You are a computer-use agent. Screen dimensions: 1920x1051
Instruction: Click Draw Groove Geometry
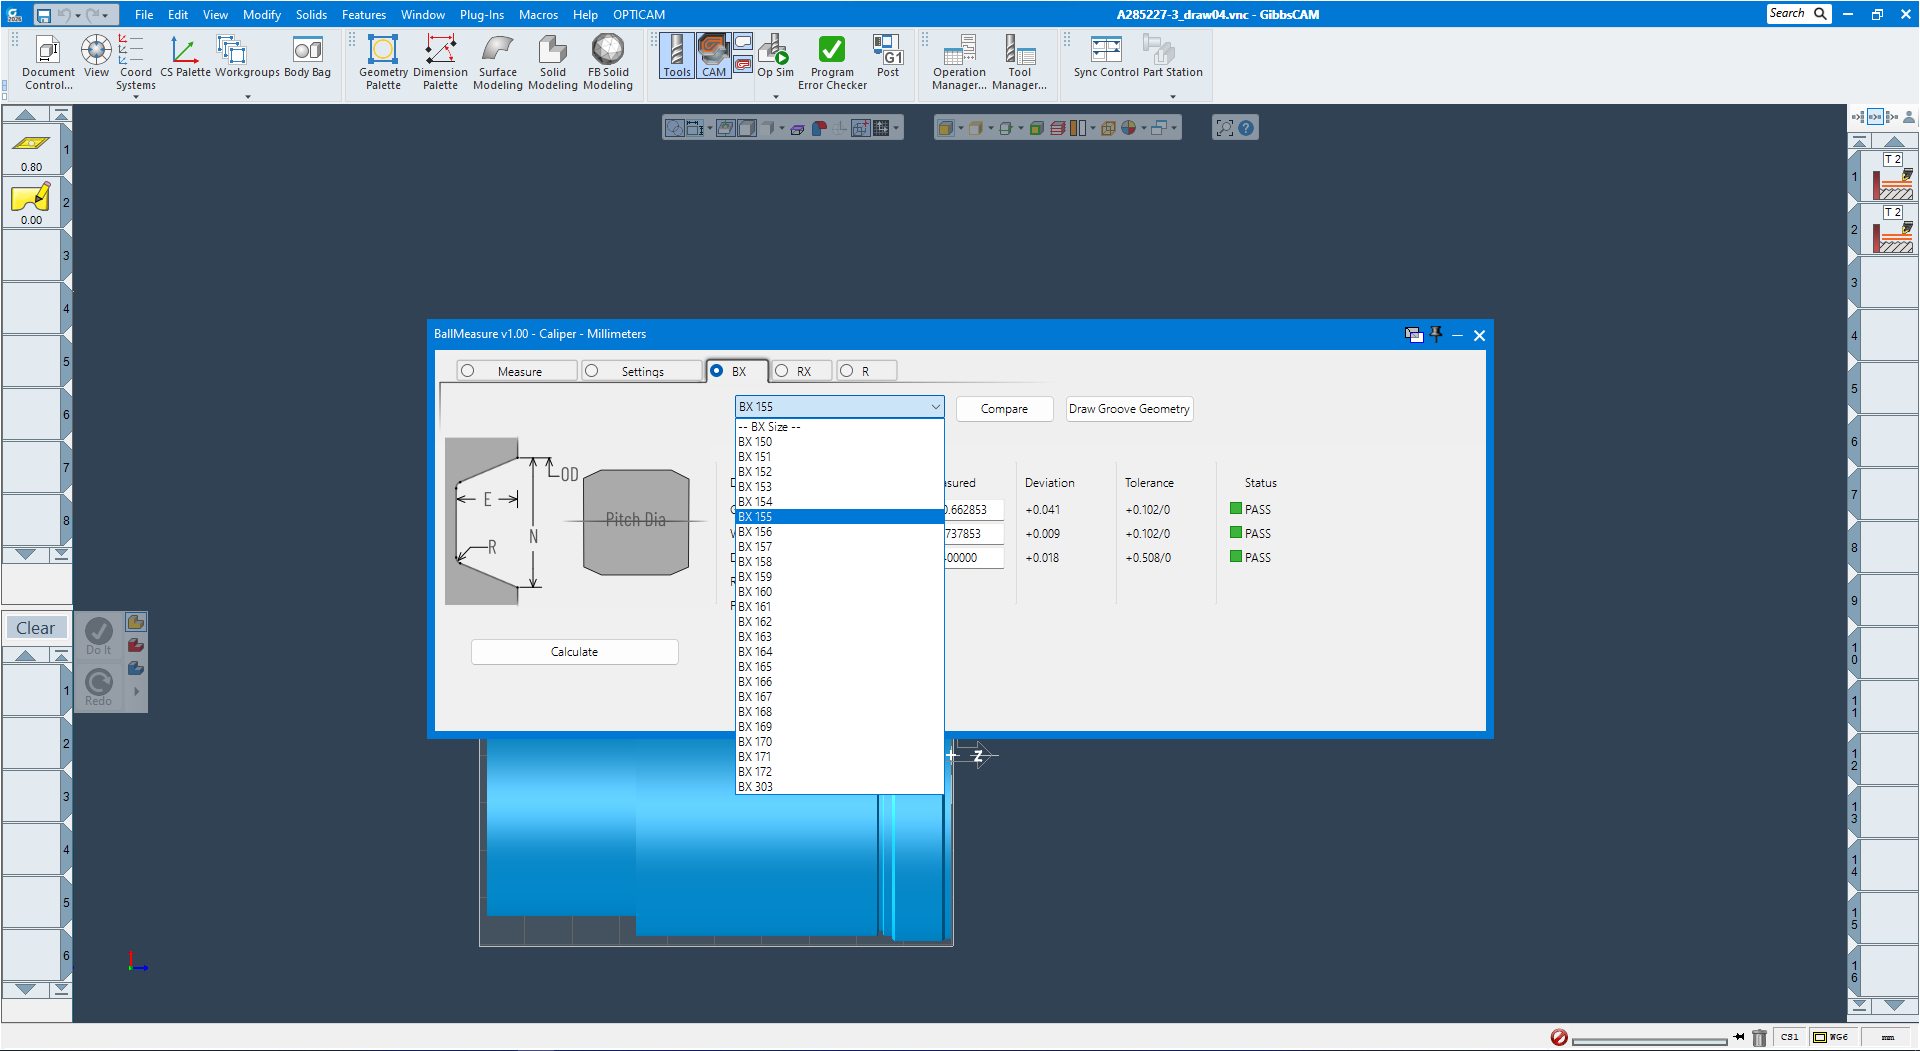[x=1128, y=408]
